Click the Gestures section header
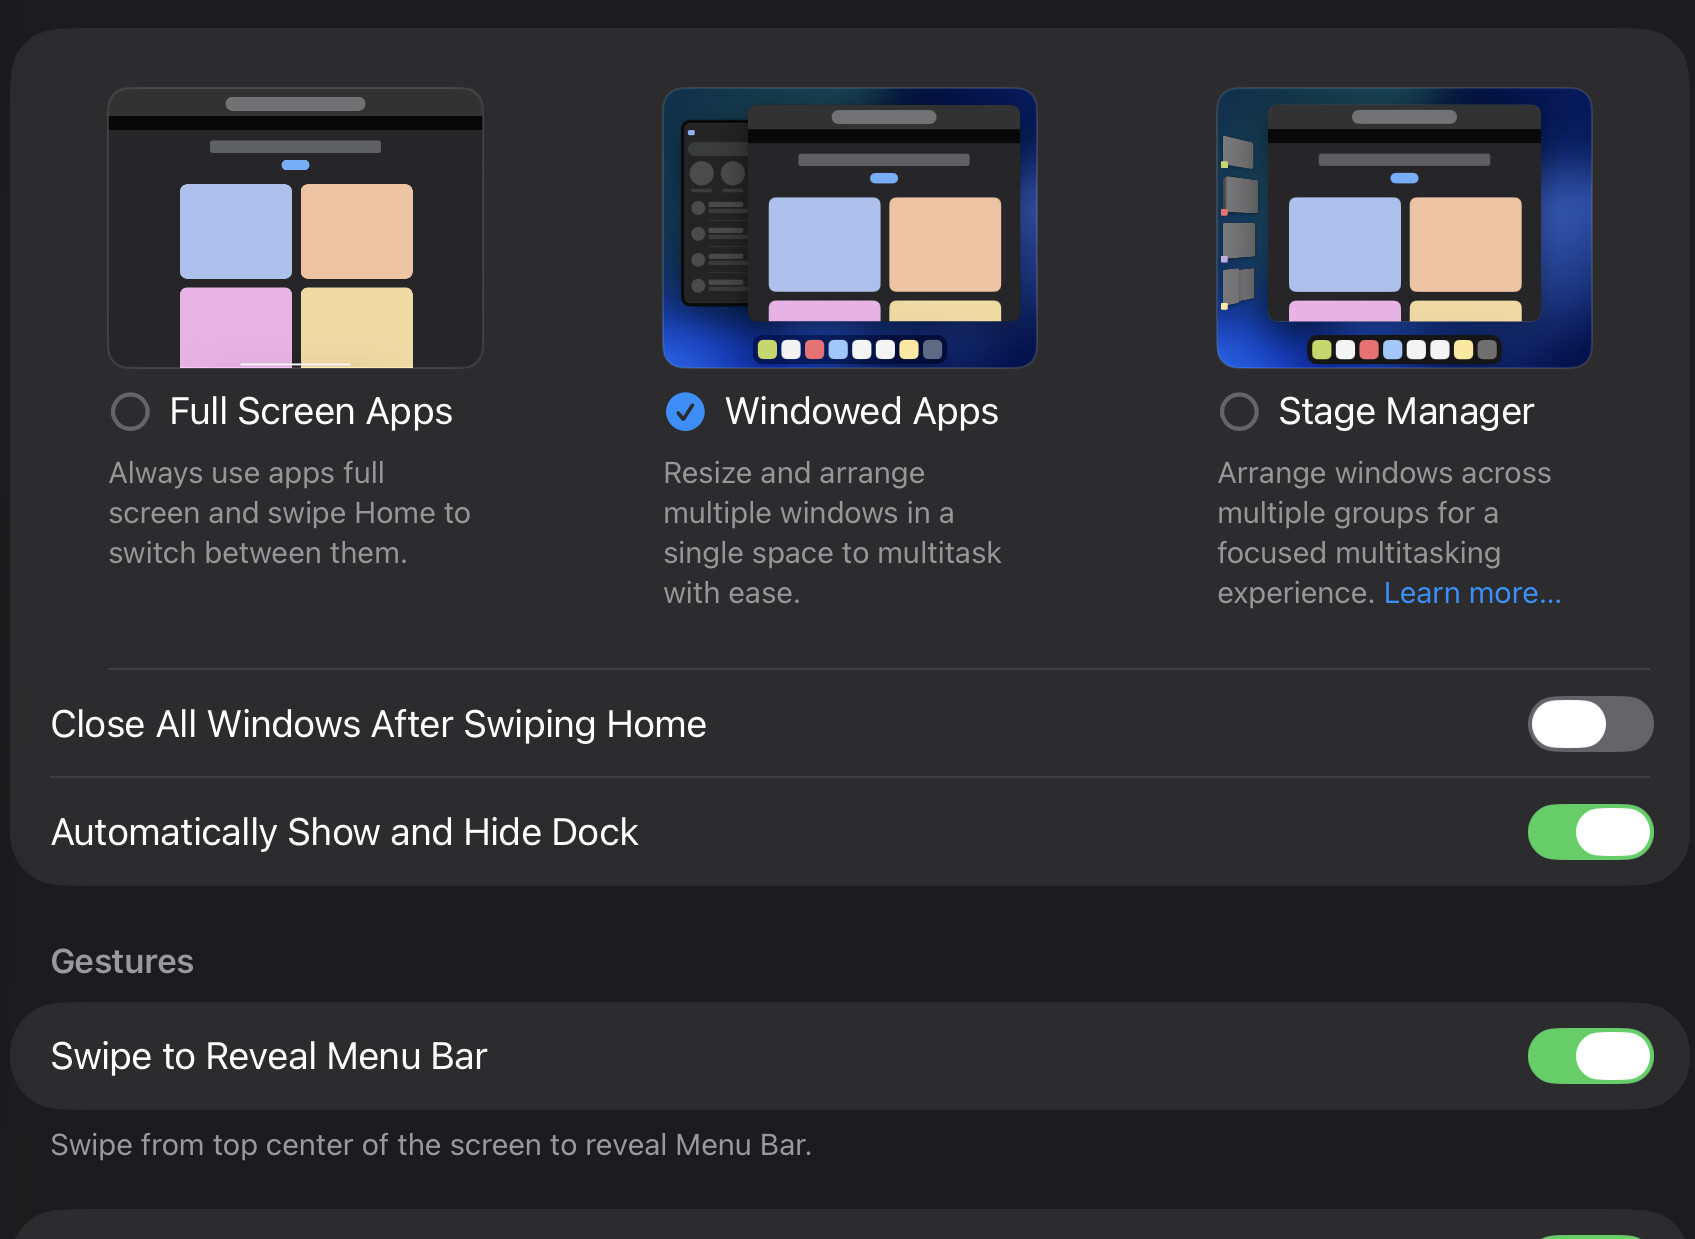Image resolution: width=1695 pixels, height=1239 pixels. 122,961
